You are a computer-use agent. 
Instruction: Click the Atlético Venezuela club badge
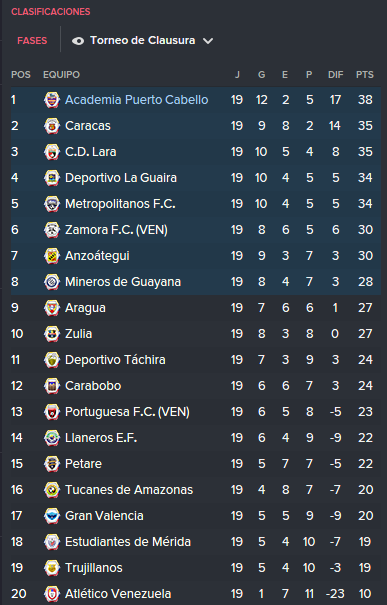(x=52, y=594)
